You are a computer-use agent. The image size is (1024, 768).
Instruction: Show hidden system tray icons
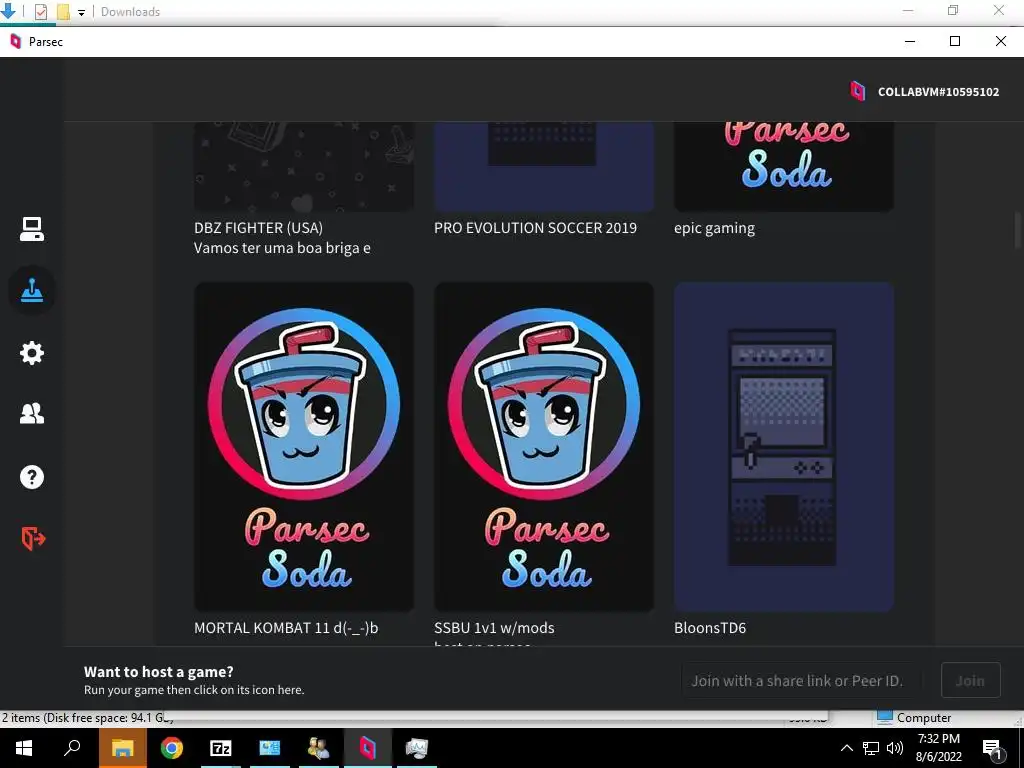click(846, 748)
